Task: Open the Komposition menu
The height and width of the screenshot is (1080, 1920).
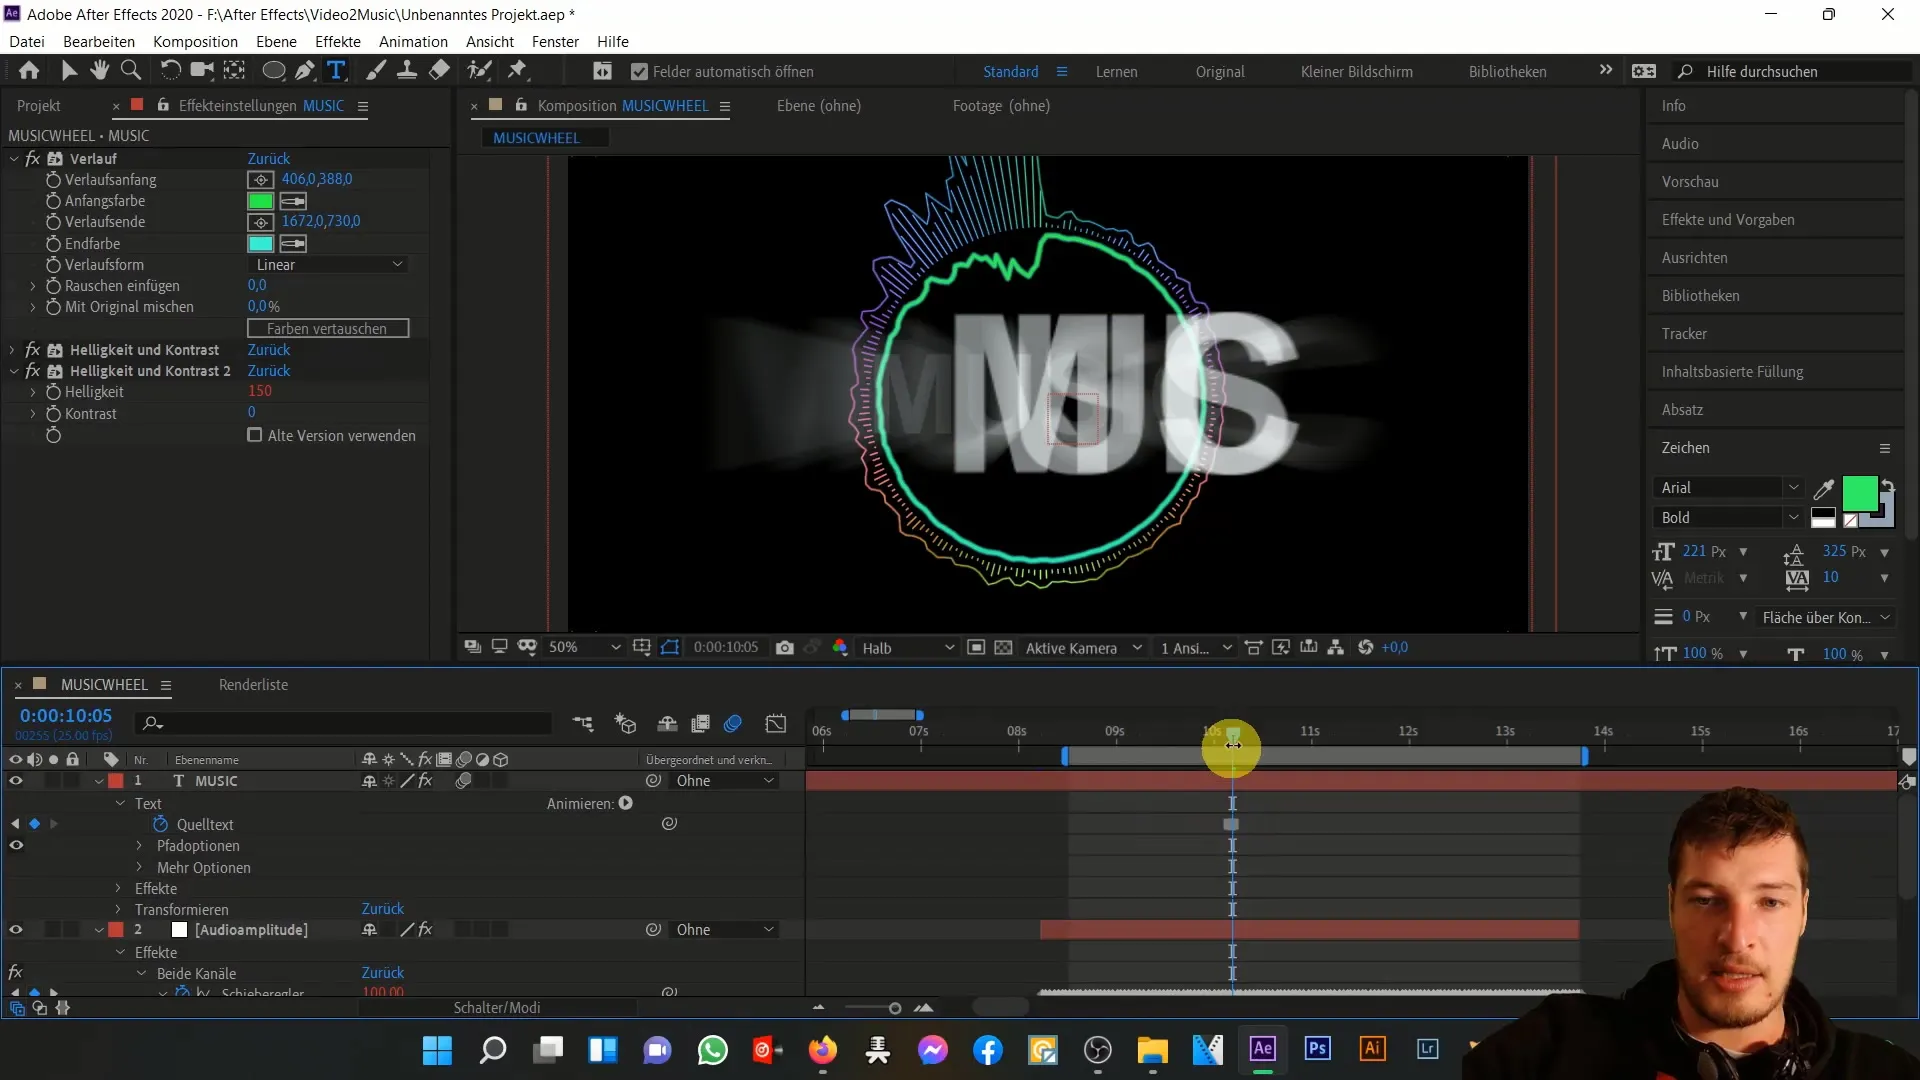Action: pyautogui.click(x=195, y=41)
